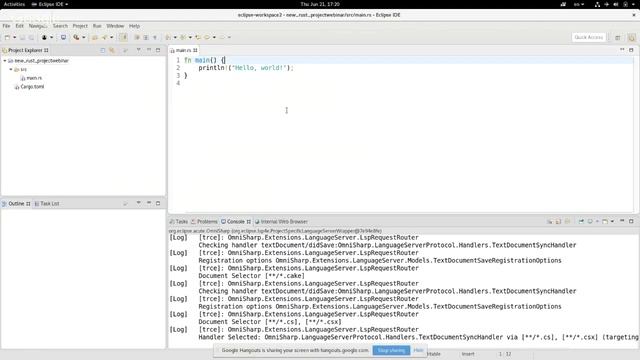This screenshot has height=360, width=640.
Task: Toggle Block Selection mode toolbar icon
Action: [x=146, y=37]
